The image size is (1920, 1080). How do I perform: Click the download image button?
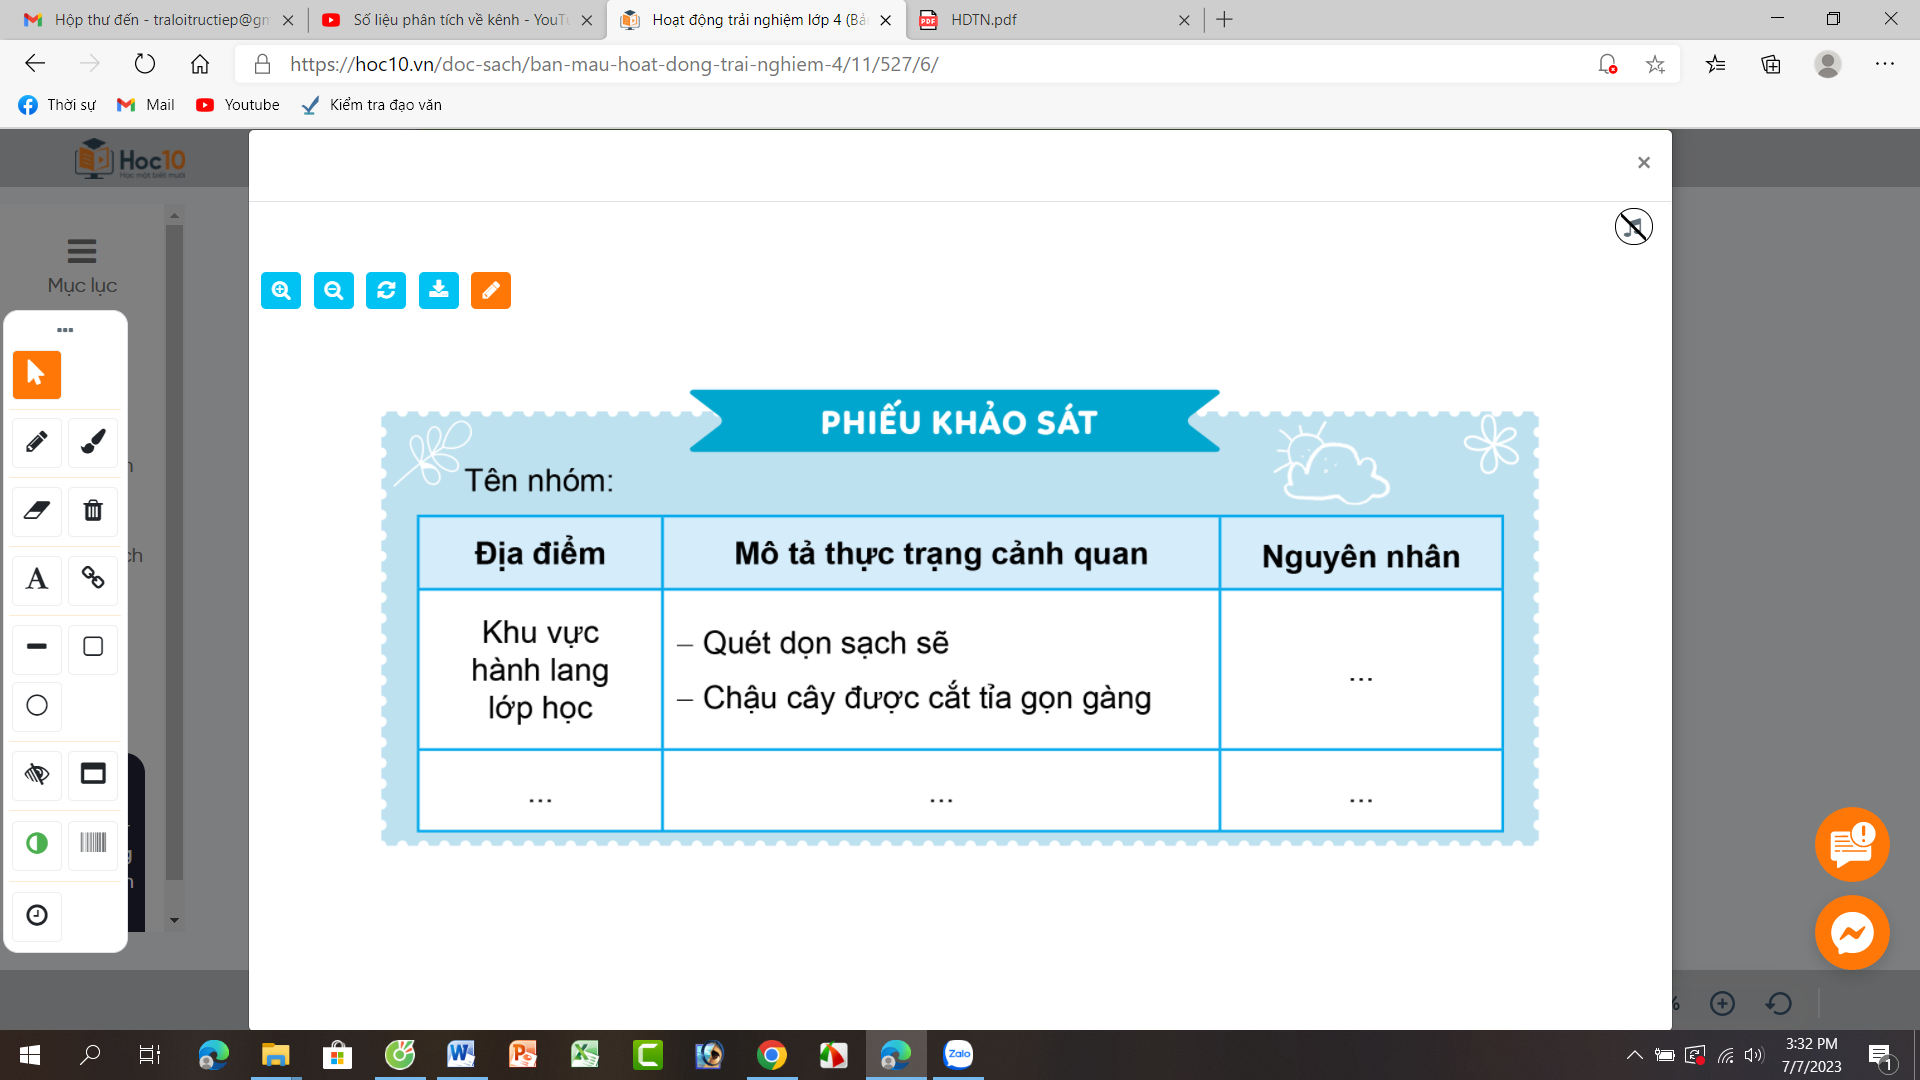click(x=438, y=291)
